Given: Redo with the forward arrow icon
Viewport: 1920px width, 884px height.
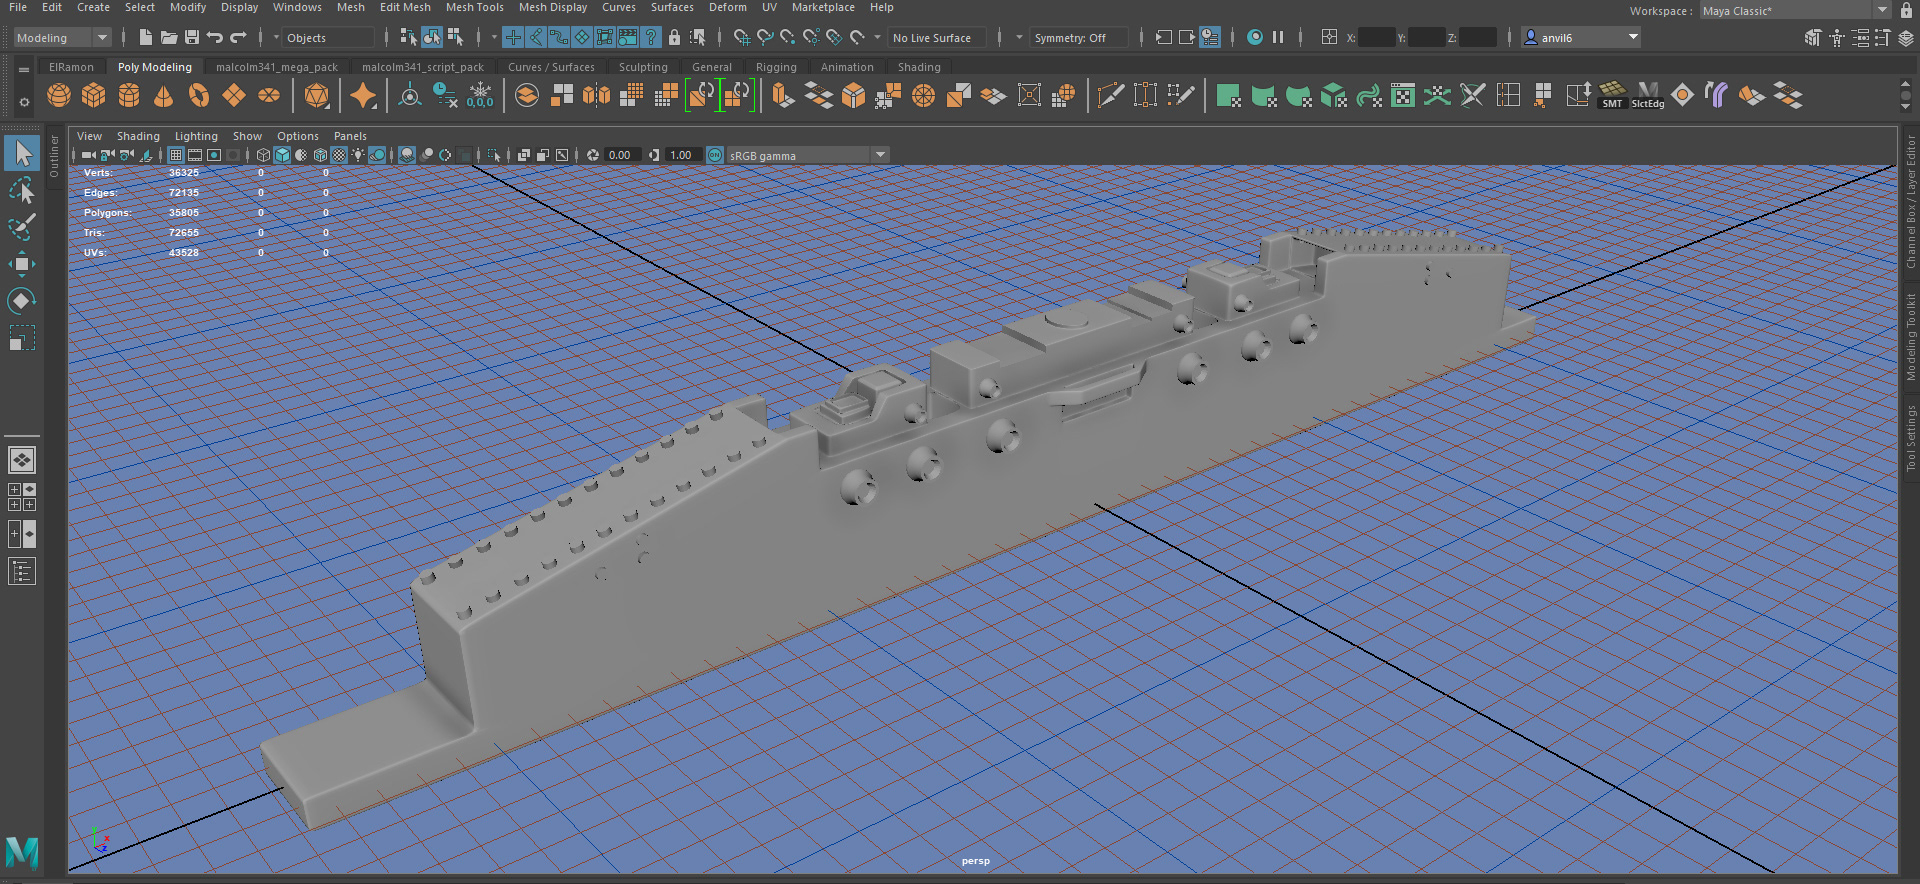Looking at the screenshot, I should 238,37.
